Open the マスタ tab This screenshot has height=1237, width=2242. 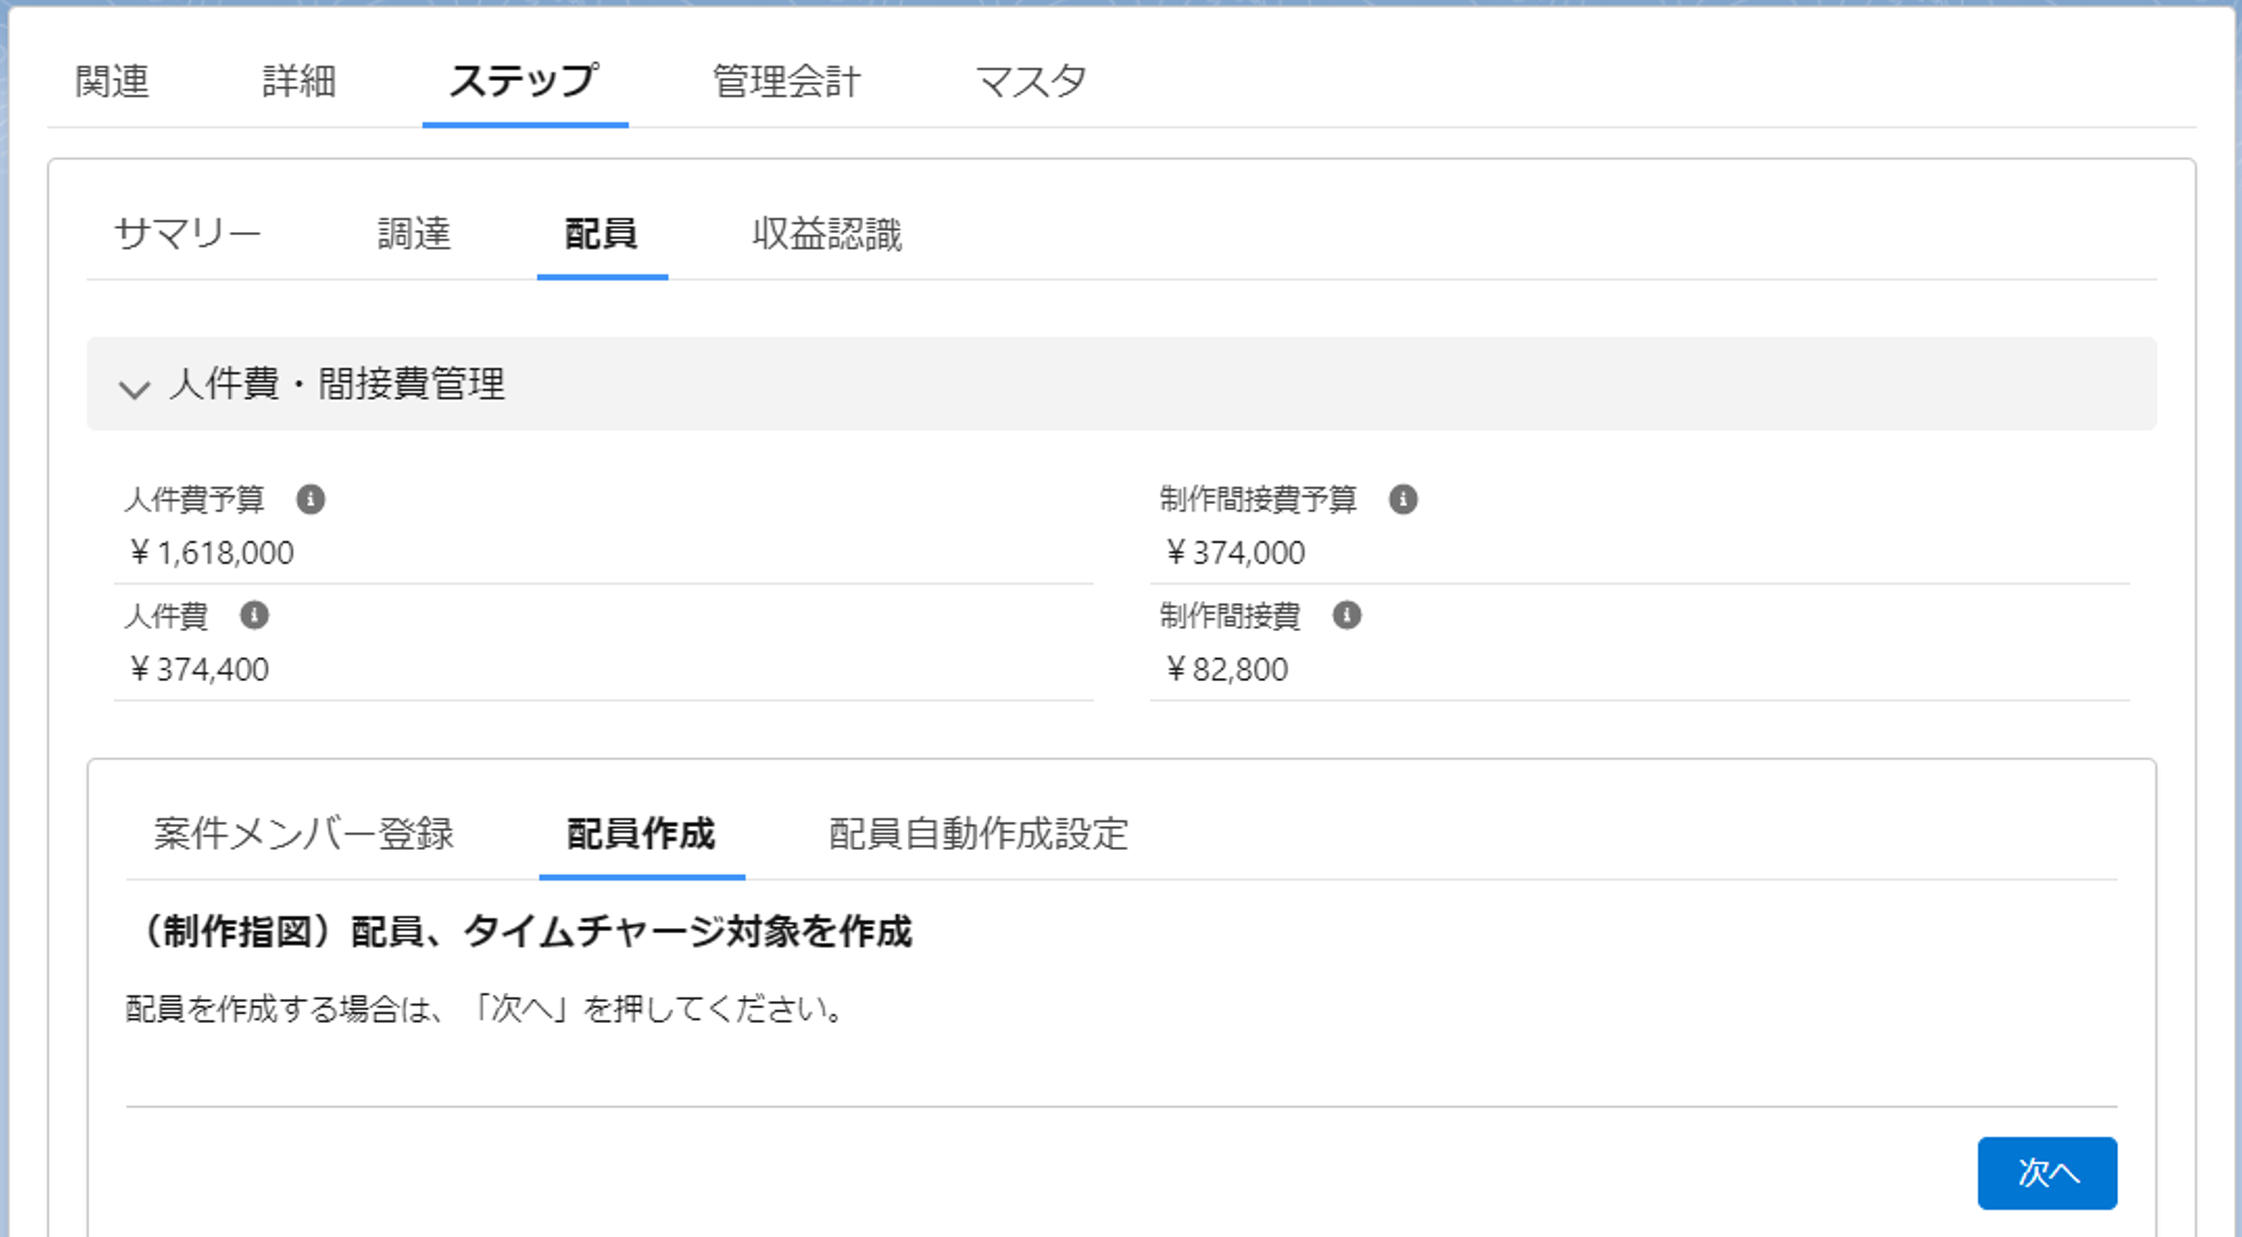coord(1031,81)
